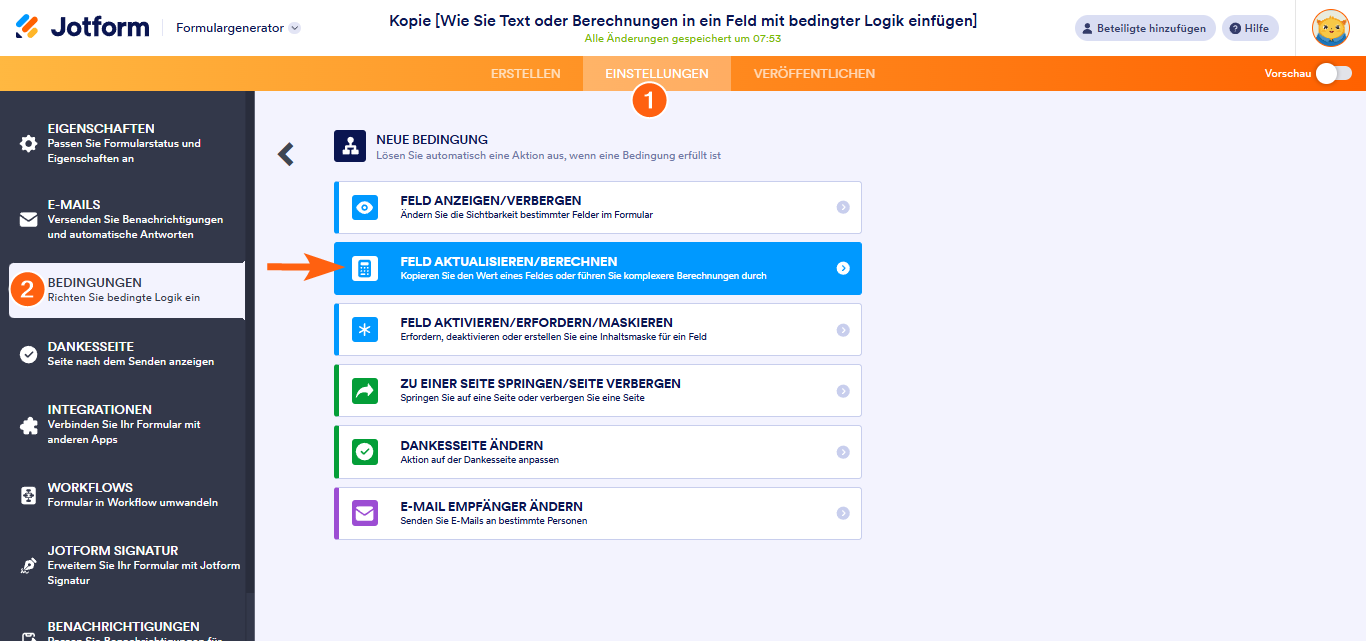Select FELD ANZEIGEN/VERBERGEN condition
The width and height of the screenshot is (1366, 641).
(598, 208)
